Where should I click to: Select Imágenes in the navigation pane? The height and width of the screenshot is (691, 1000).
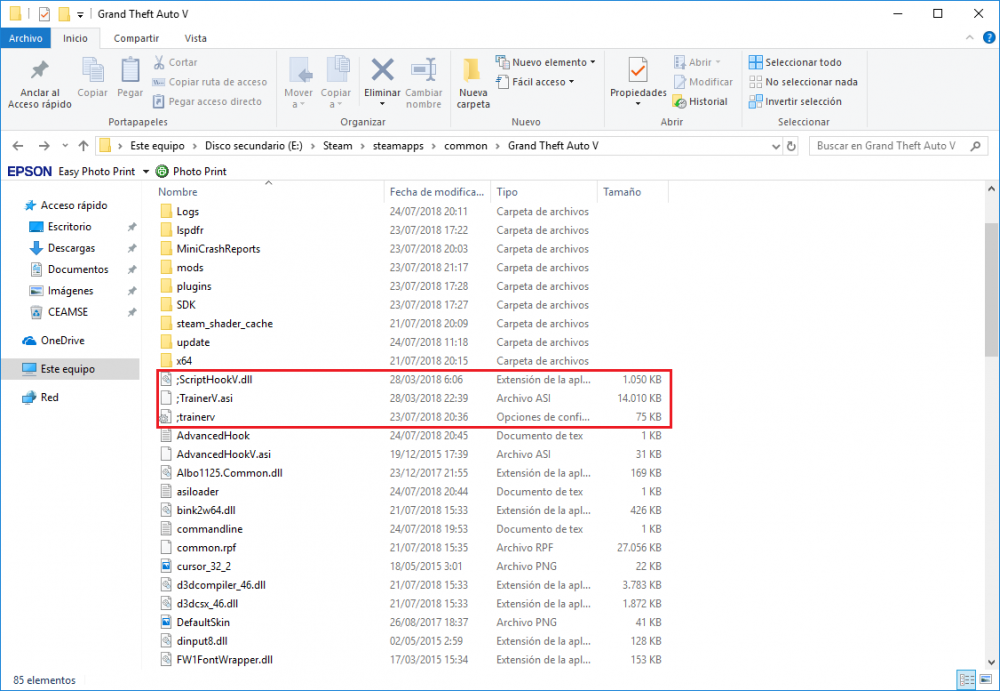70,291
